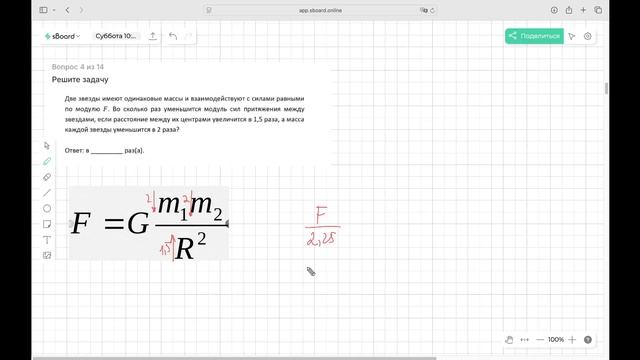Go back in Safari

point(67,10)
